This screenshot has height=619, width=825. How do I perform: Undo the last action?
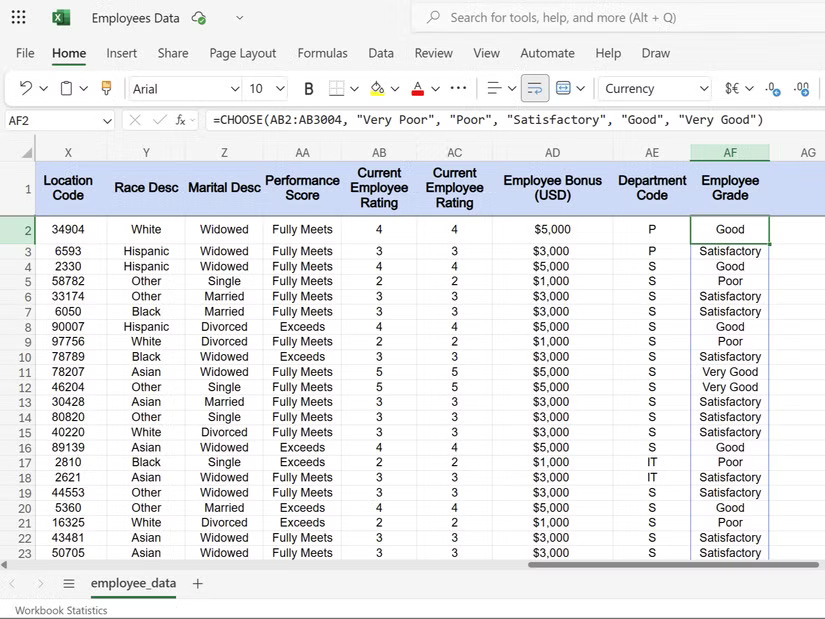[x=25, y=89]
